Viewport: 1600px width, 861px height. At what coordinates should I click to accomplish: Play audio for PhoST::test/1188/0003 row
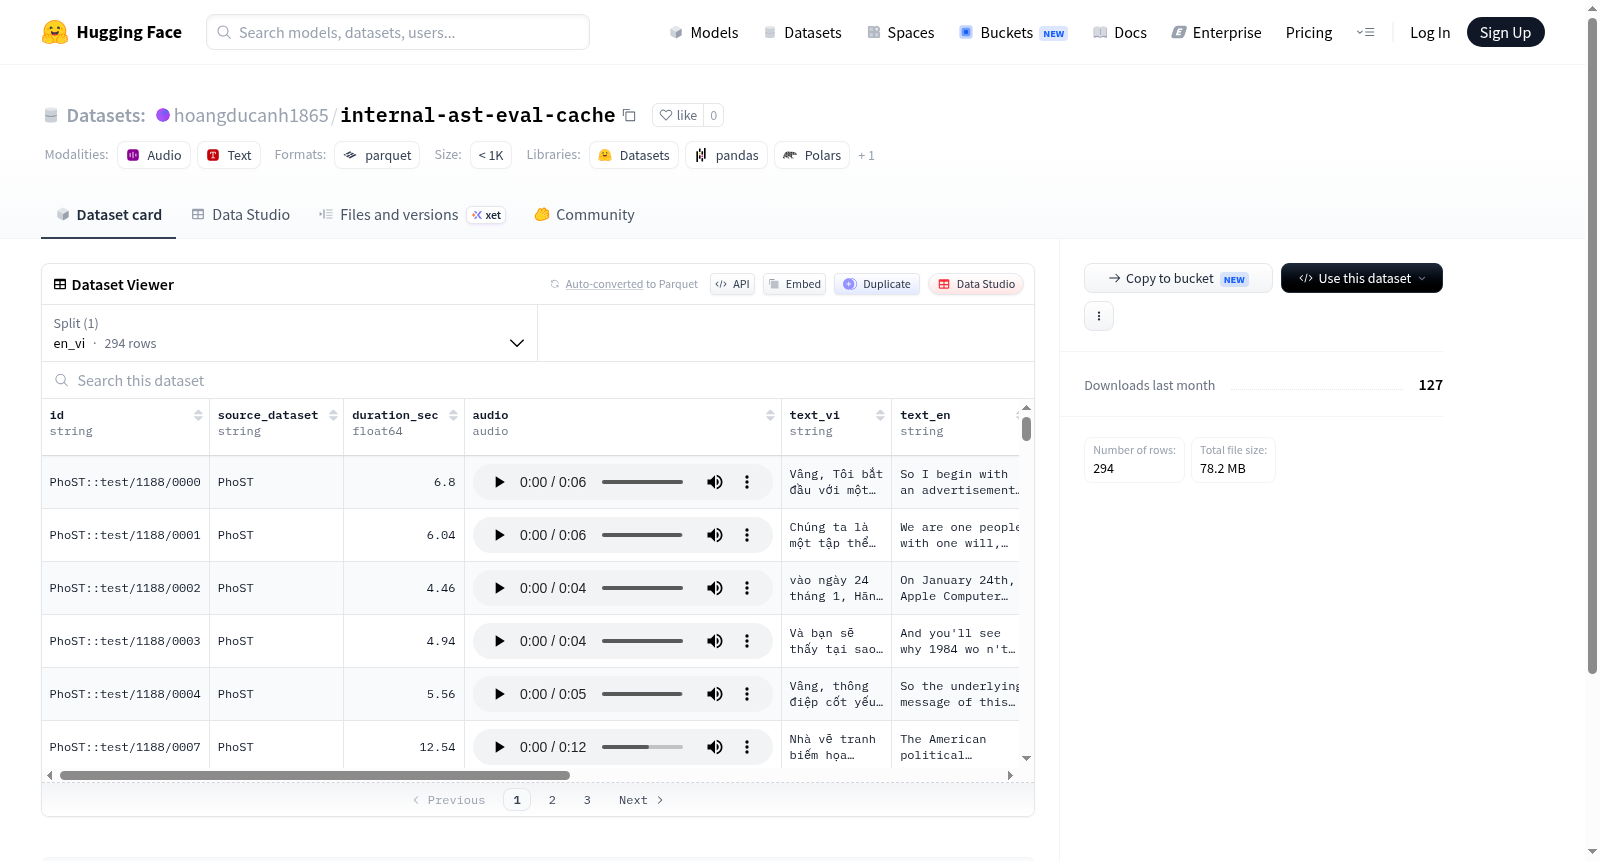coord(499,641)
